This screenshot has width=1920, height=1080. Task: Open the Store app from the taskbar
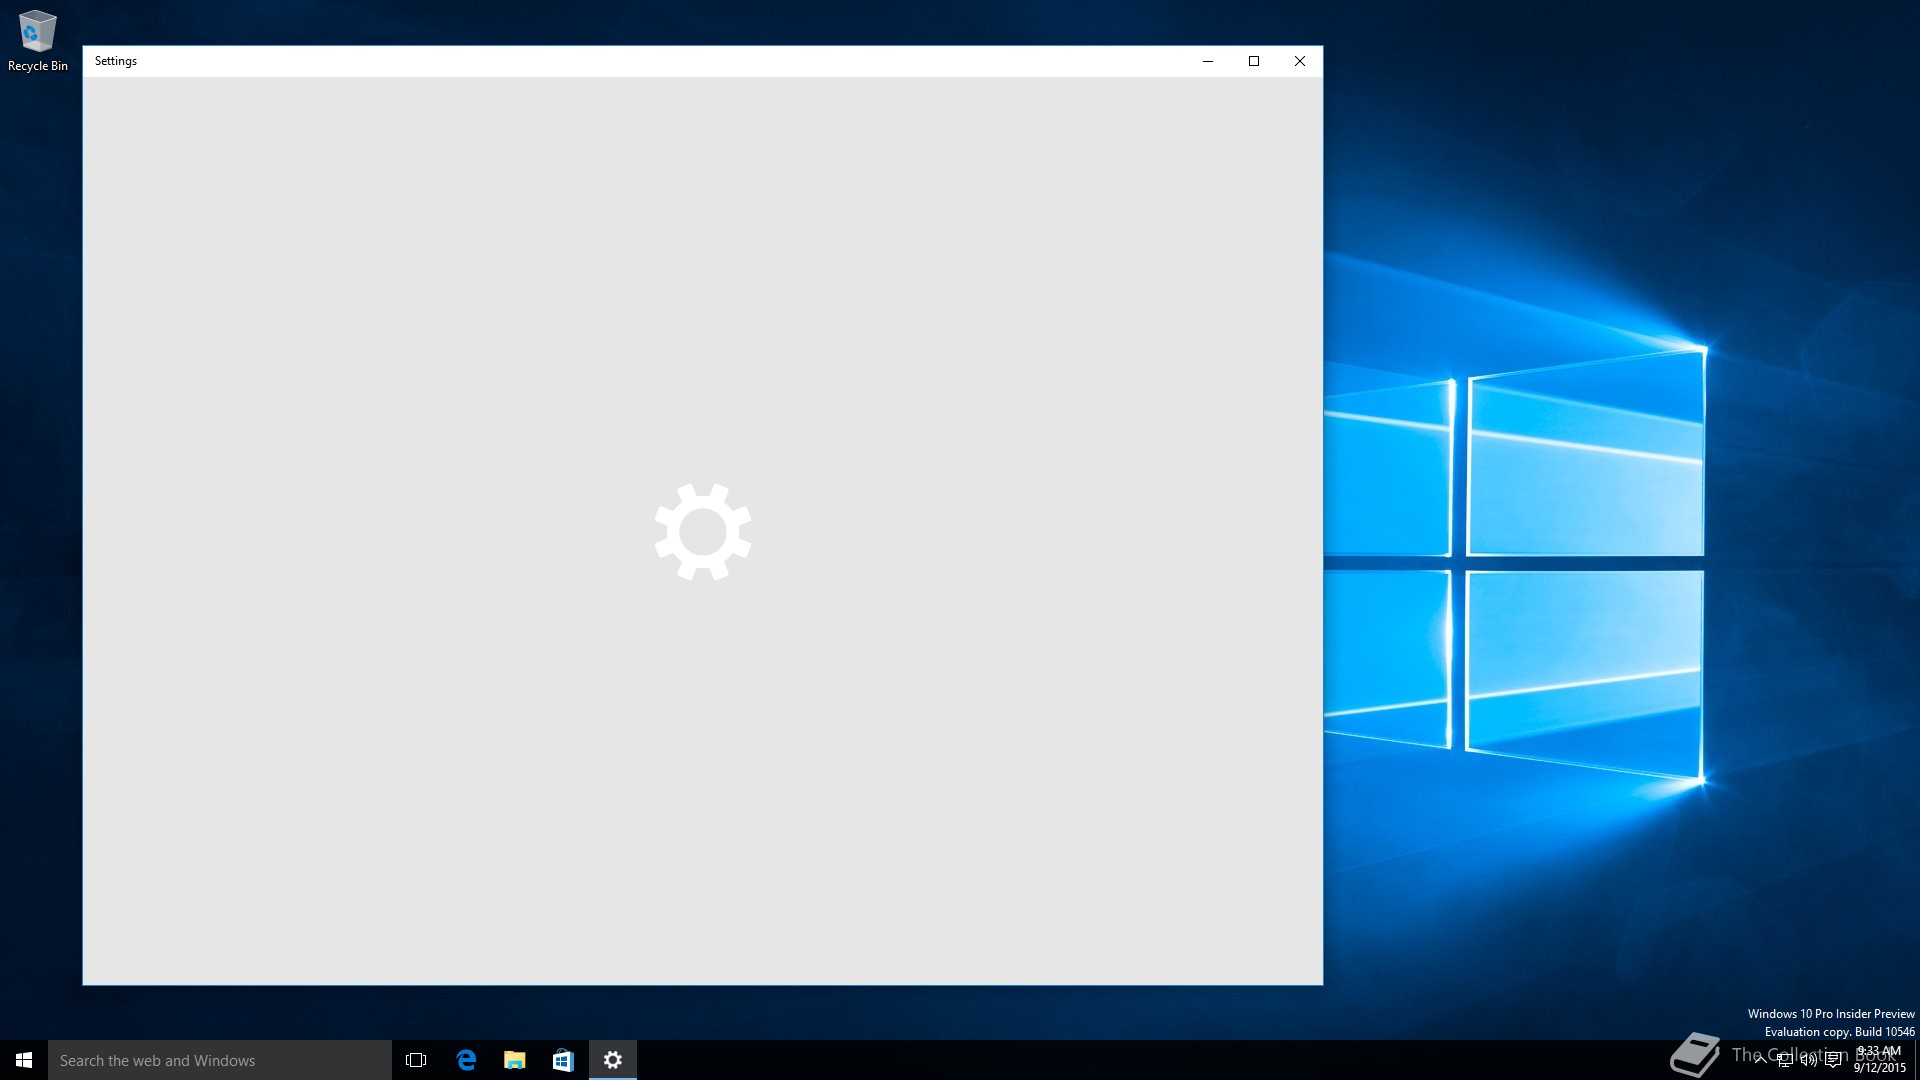coord(563,1060)
